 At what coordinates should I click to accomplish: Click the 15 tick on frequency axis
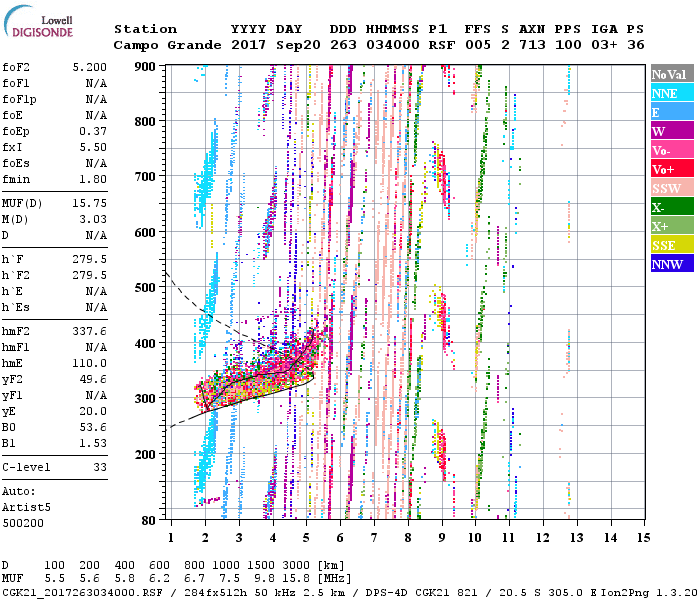coord(643,537)
